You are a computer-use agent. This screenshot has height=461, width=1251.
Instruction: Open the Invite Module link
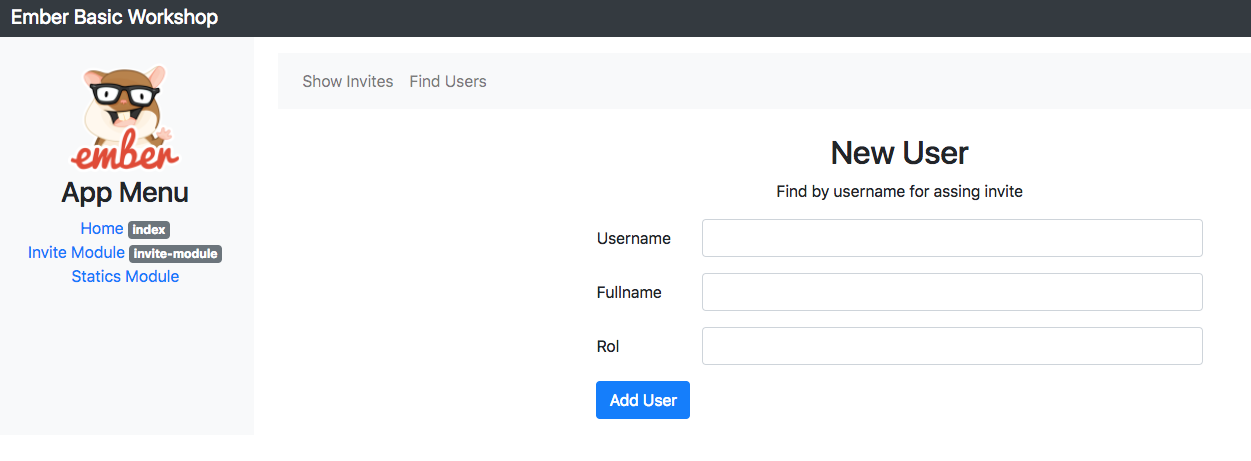[x=76, y=252]
